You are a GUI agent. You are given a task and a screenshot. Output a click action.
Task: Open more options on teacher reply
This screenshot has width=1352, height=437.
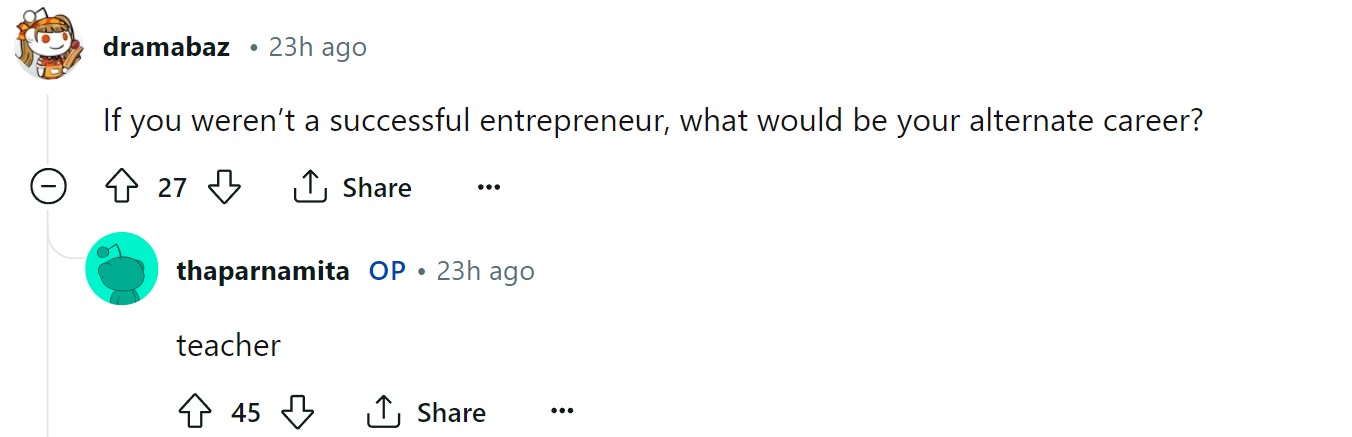pos(562,412)
